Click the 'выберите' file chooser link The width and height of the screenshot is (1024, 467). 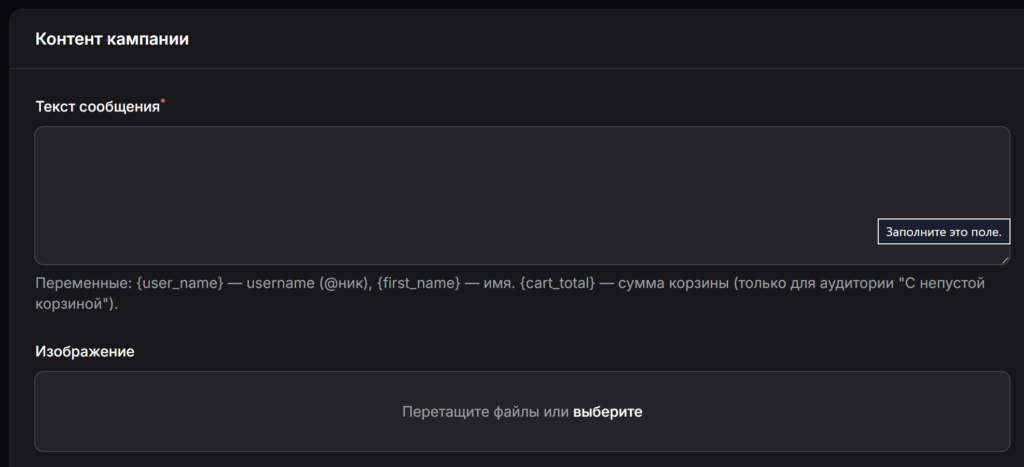607,412
